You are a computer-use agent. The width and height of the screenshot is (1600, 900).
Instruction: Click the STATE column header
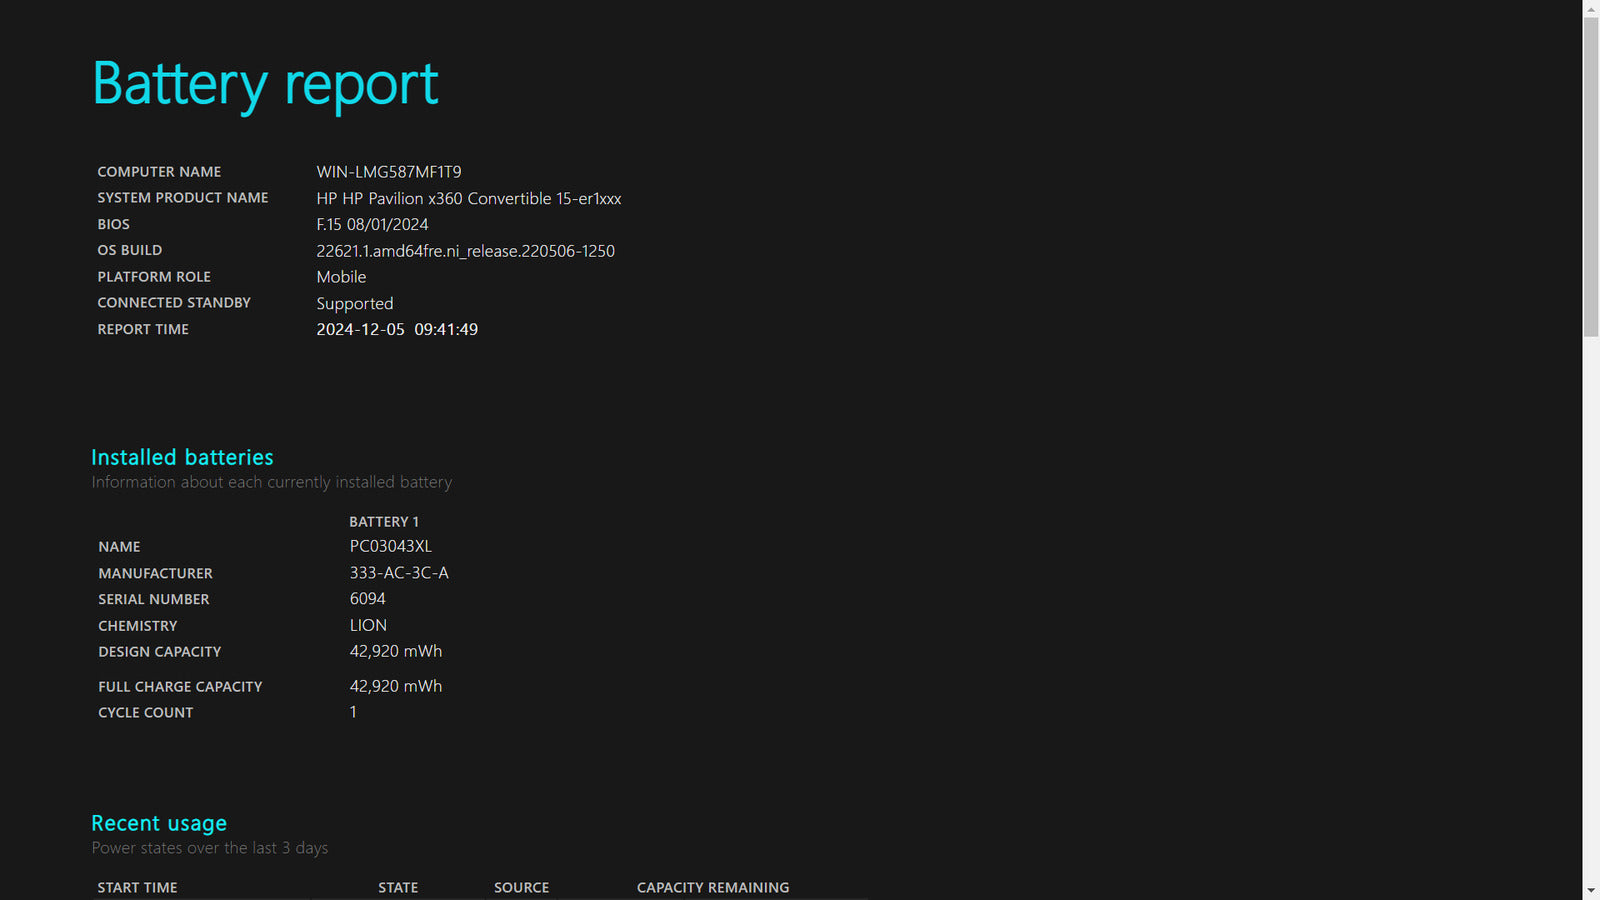[398, 888]
